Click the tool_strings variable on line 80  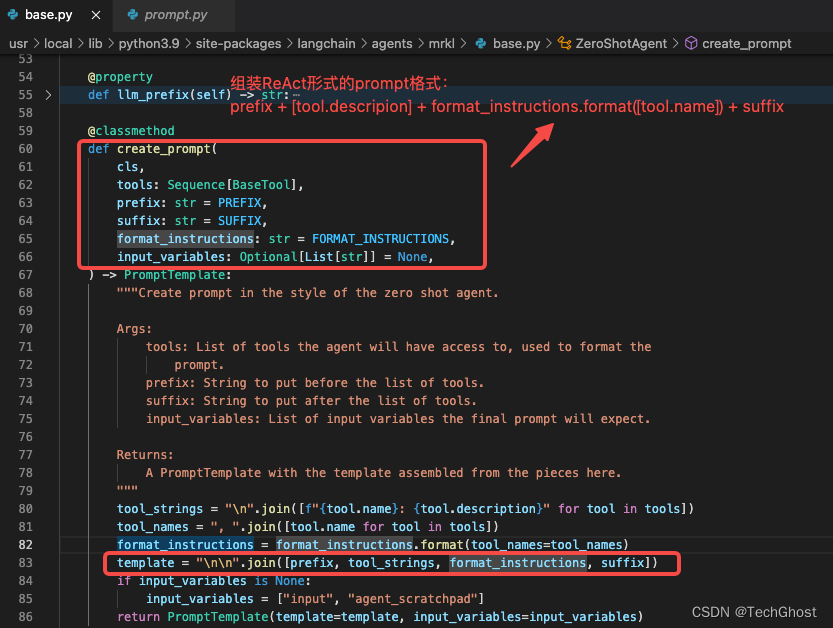[160, 509]
